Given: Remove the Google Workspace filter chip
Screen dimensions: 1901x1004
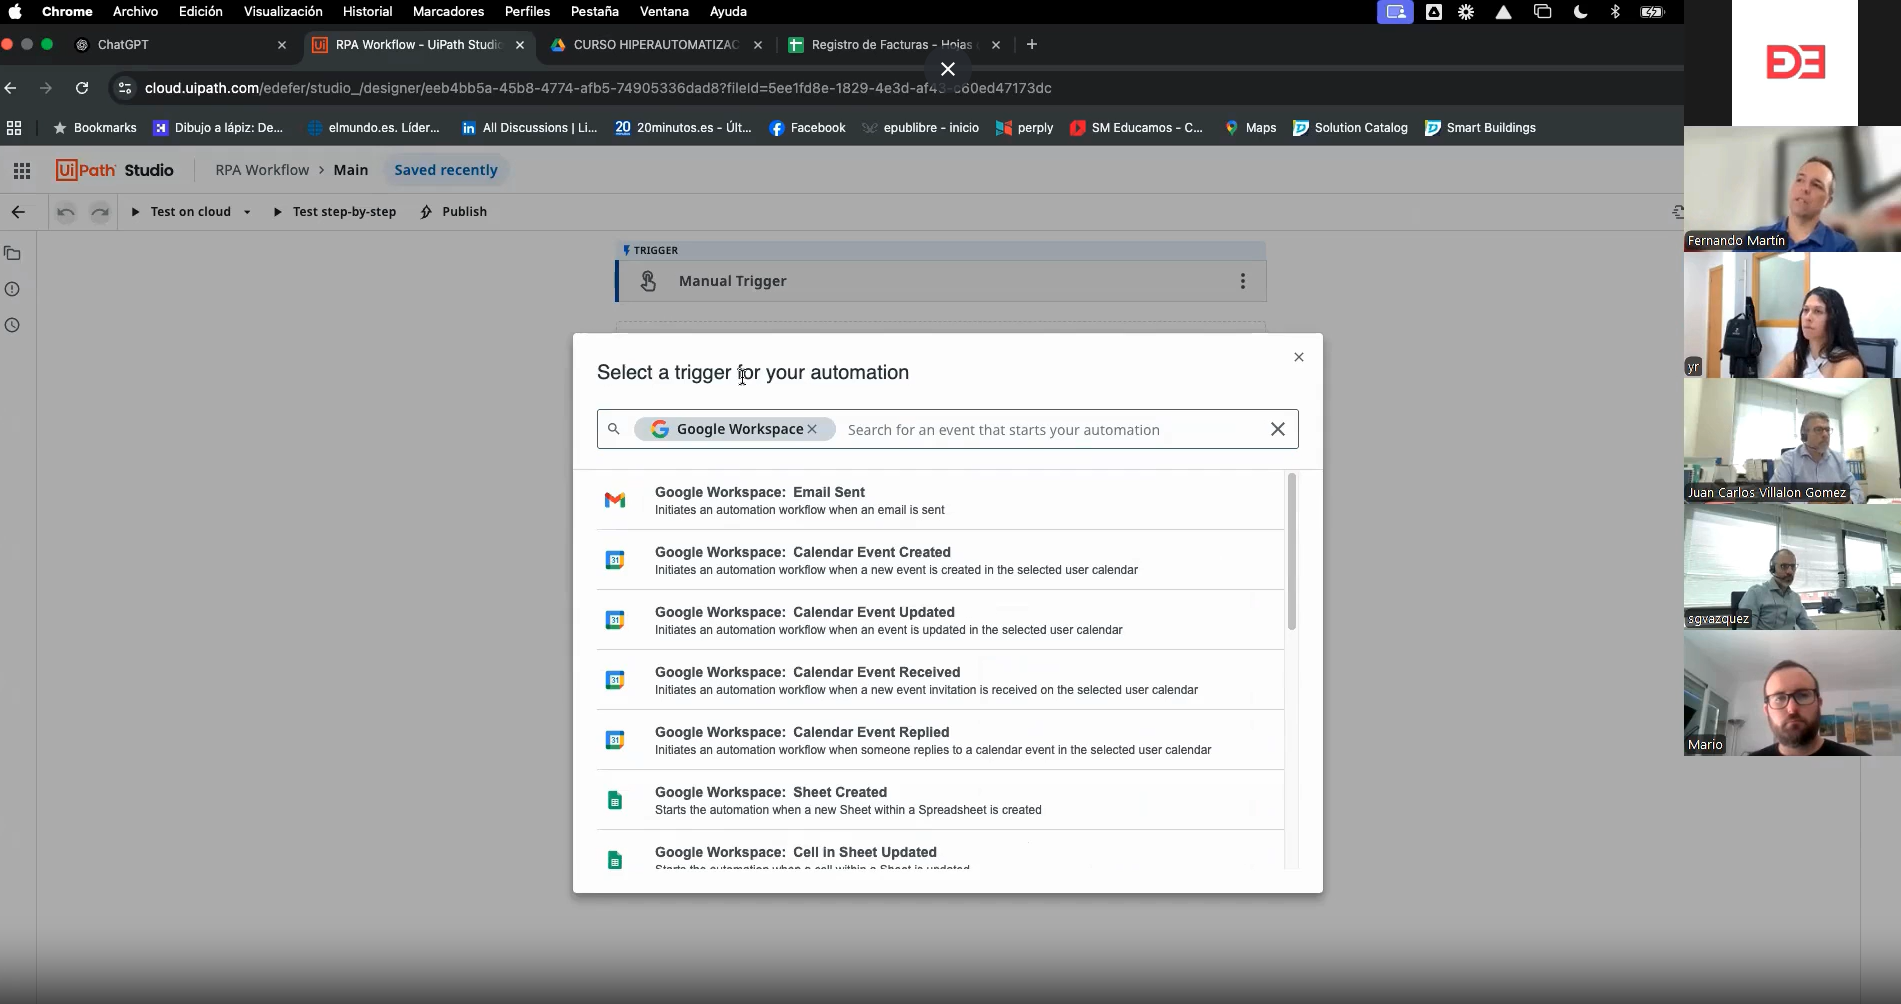Looking at the screenshot, I should [x=812, y=429].
